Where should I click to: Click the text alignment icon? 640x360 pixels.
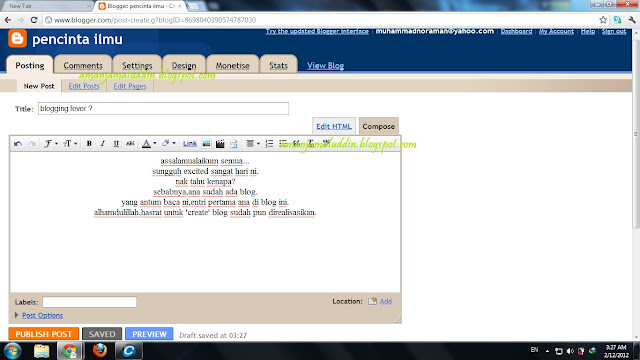pos(250,144)
